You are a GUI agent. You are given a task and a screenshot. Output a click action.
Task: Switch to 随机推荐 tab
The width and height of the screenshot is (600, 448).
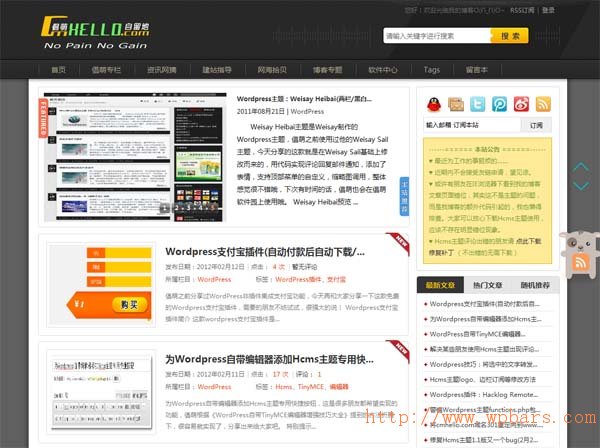(535, 285)
